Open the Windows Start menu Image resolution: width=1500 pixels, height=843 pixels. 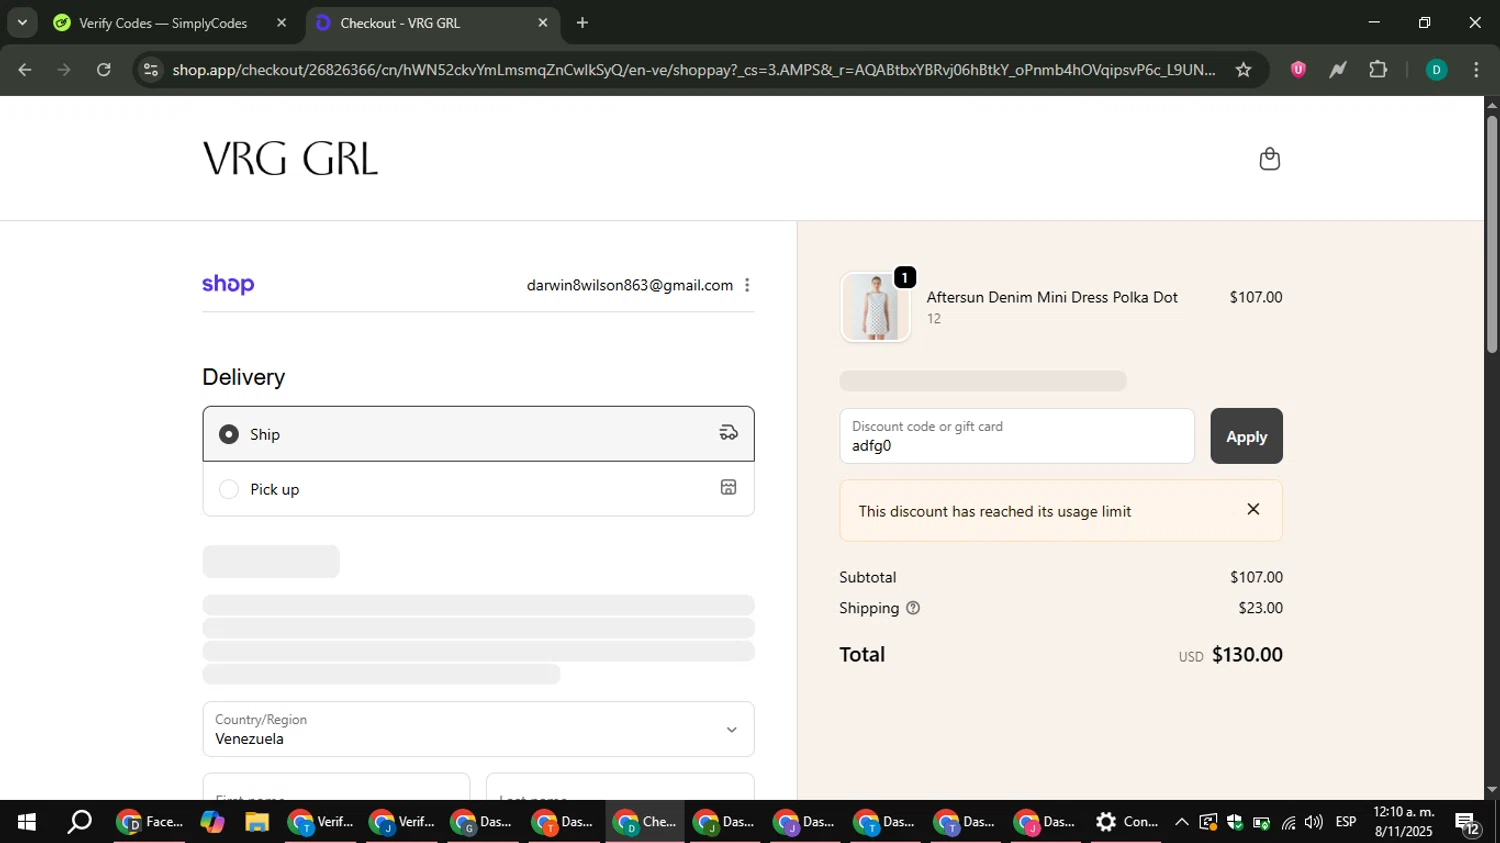26,822
